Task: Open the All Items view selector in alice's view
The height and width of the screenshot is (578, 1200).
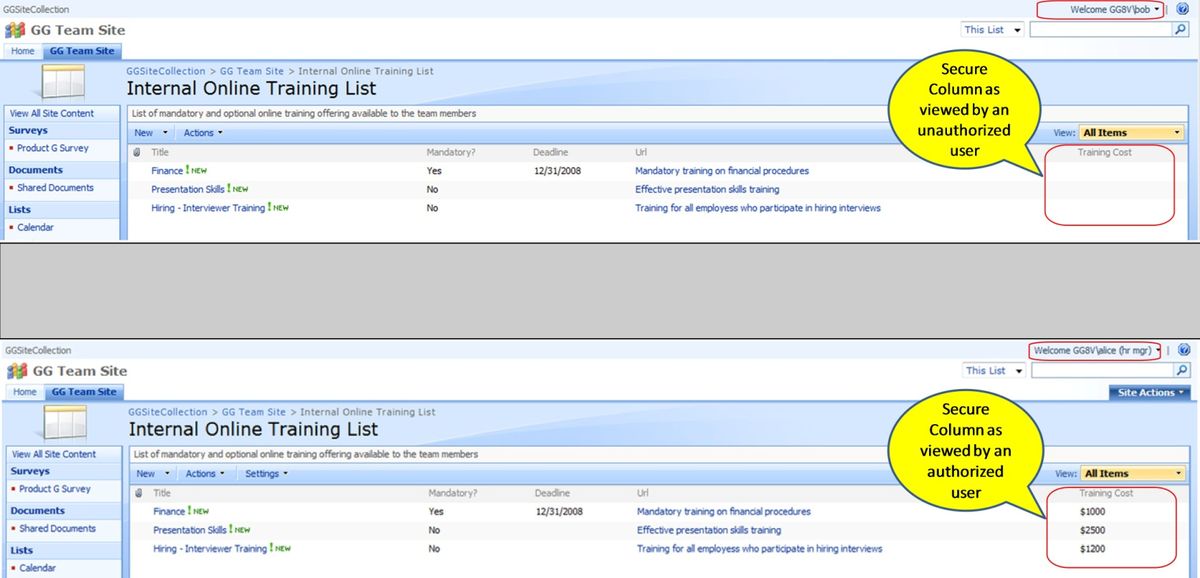Action: click(x=1132, y=474)
